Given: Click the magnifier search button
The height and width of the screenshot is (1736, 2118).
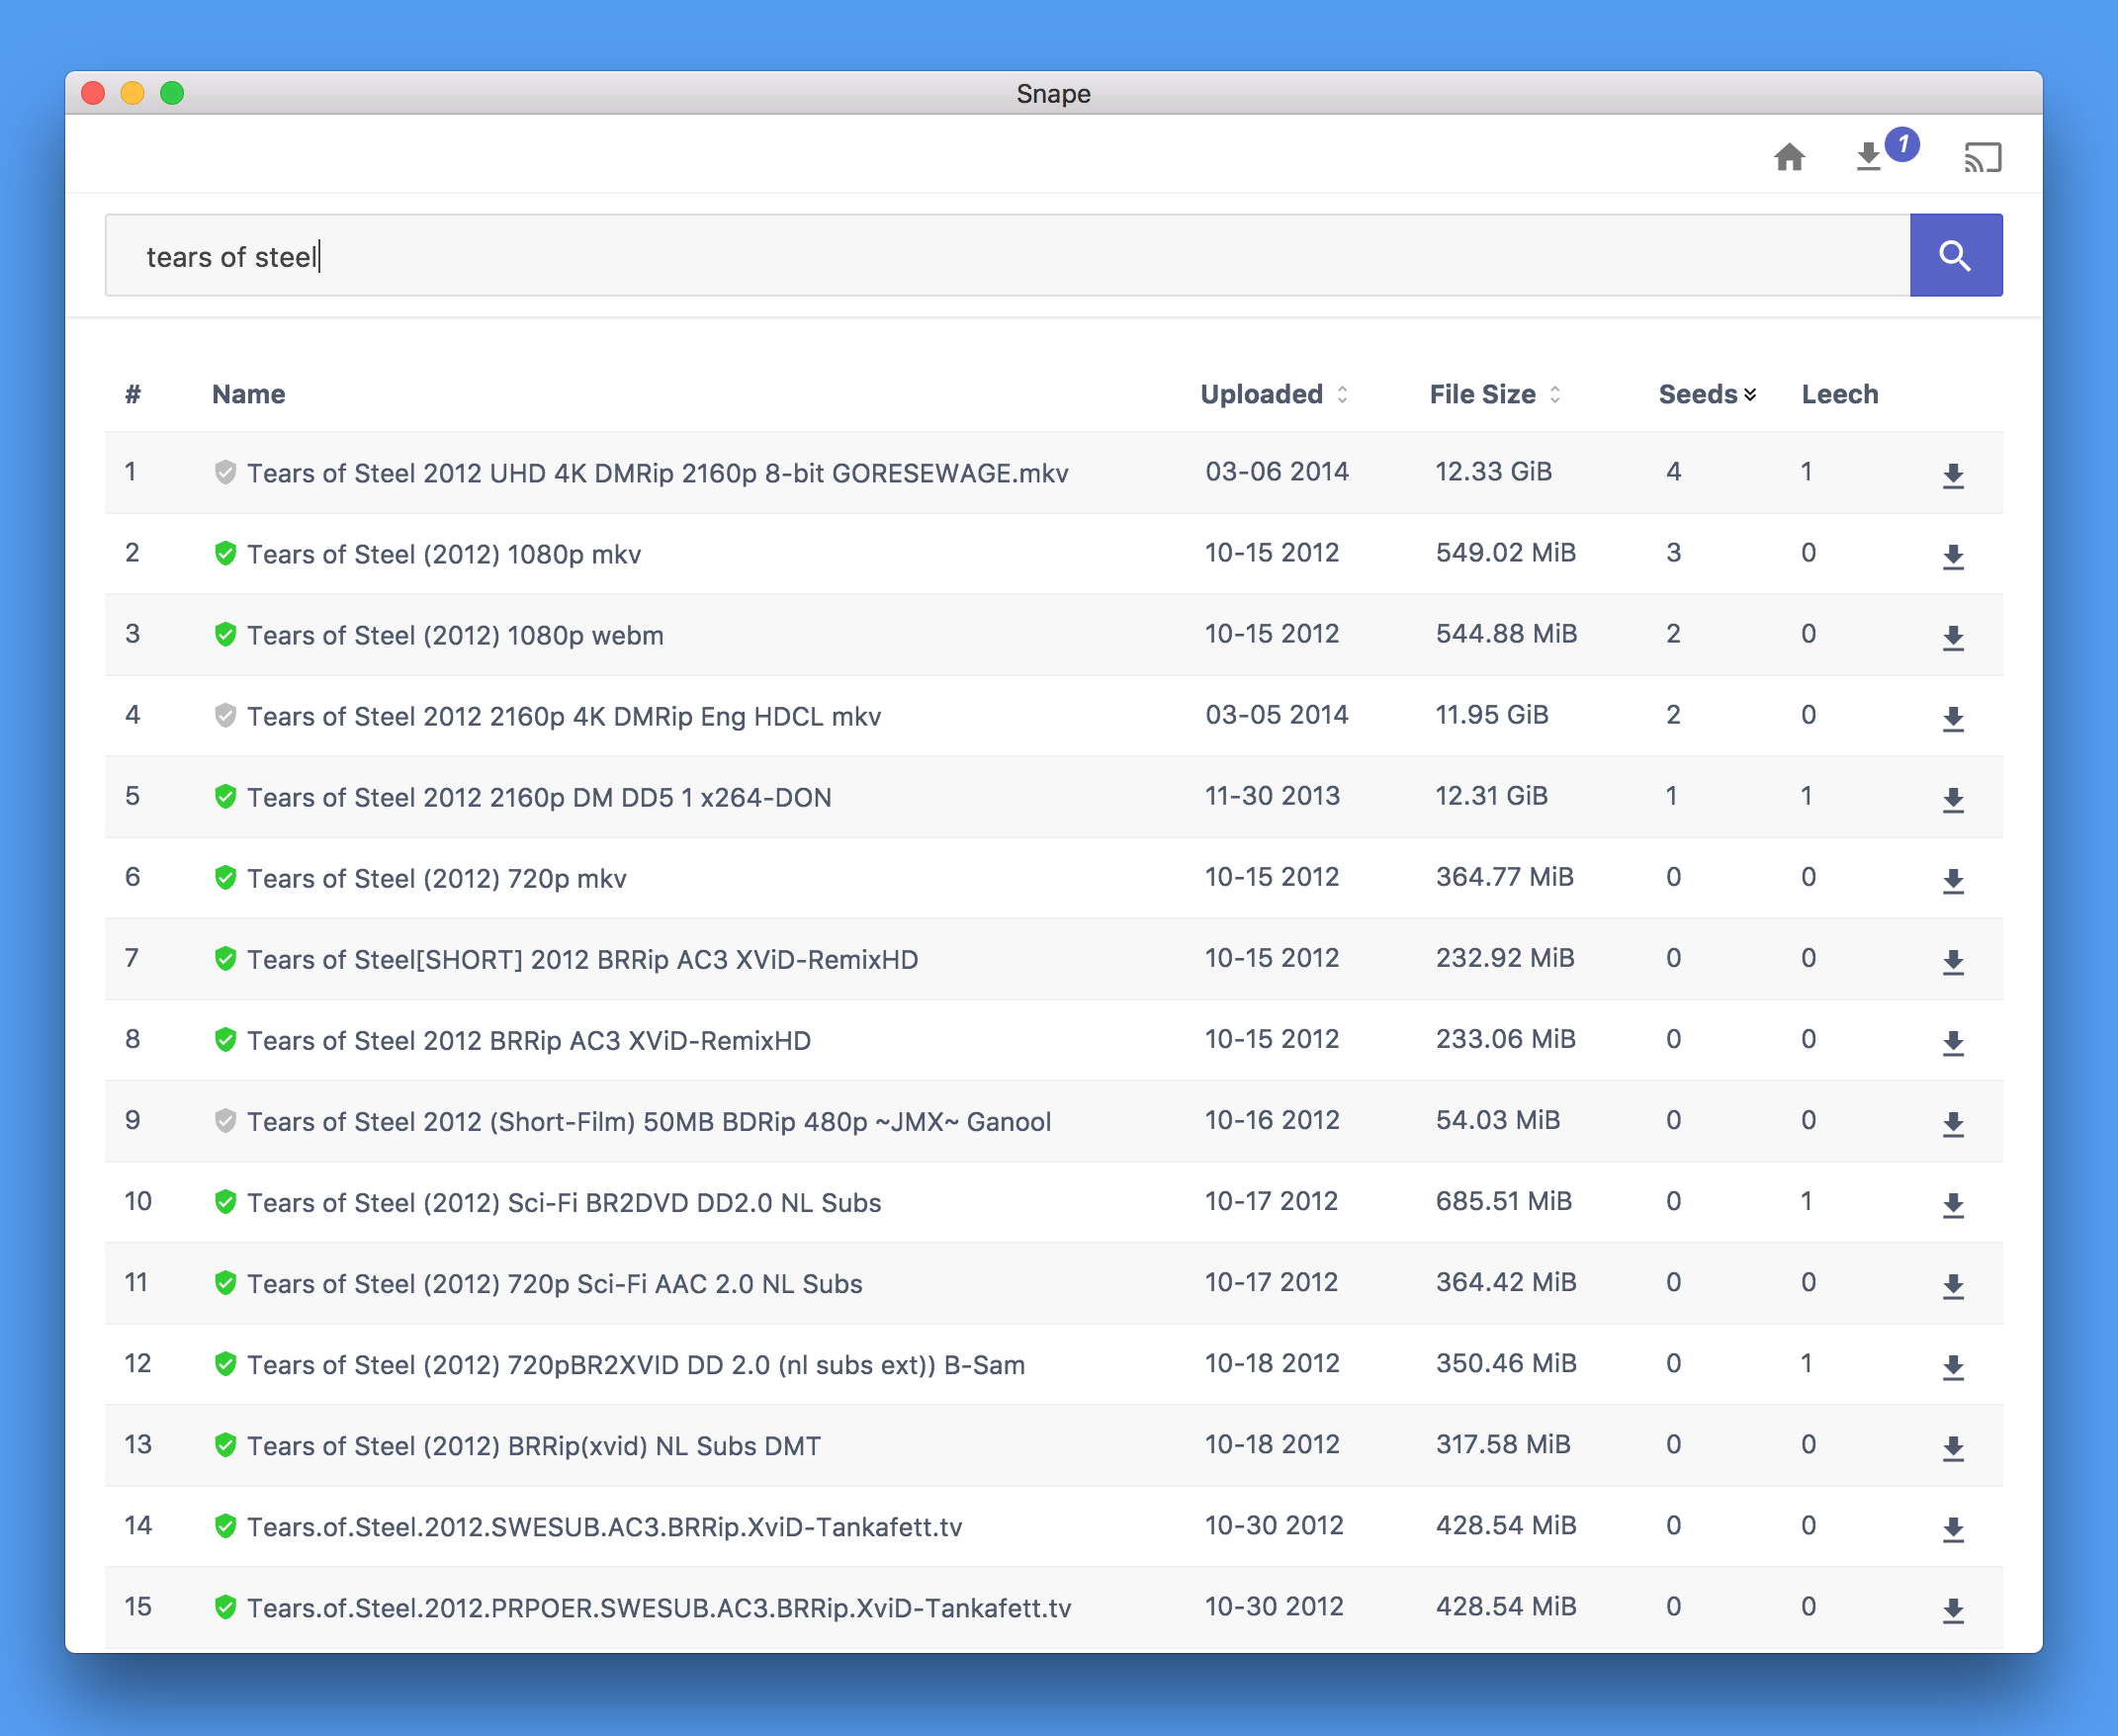Looking at the screenshot, I should [x=1955, y=256].
